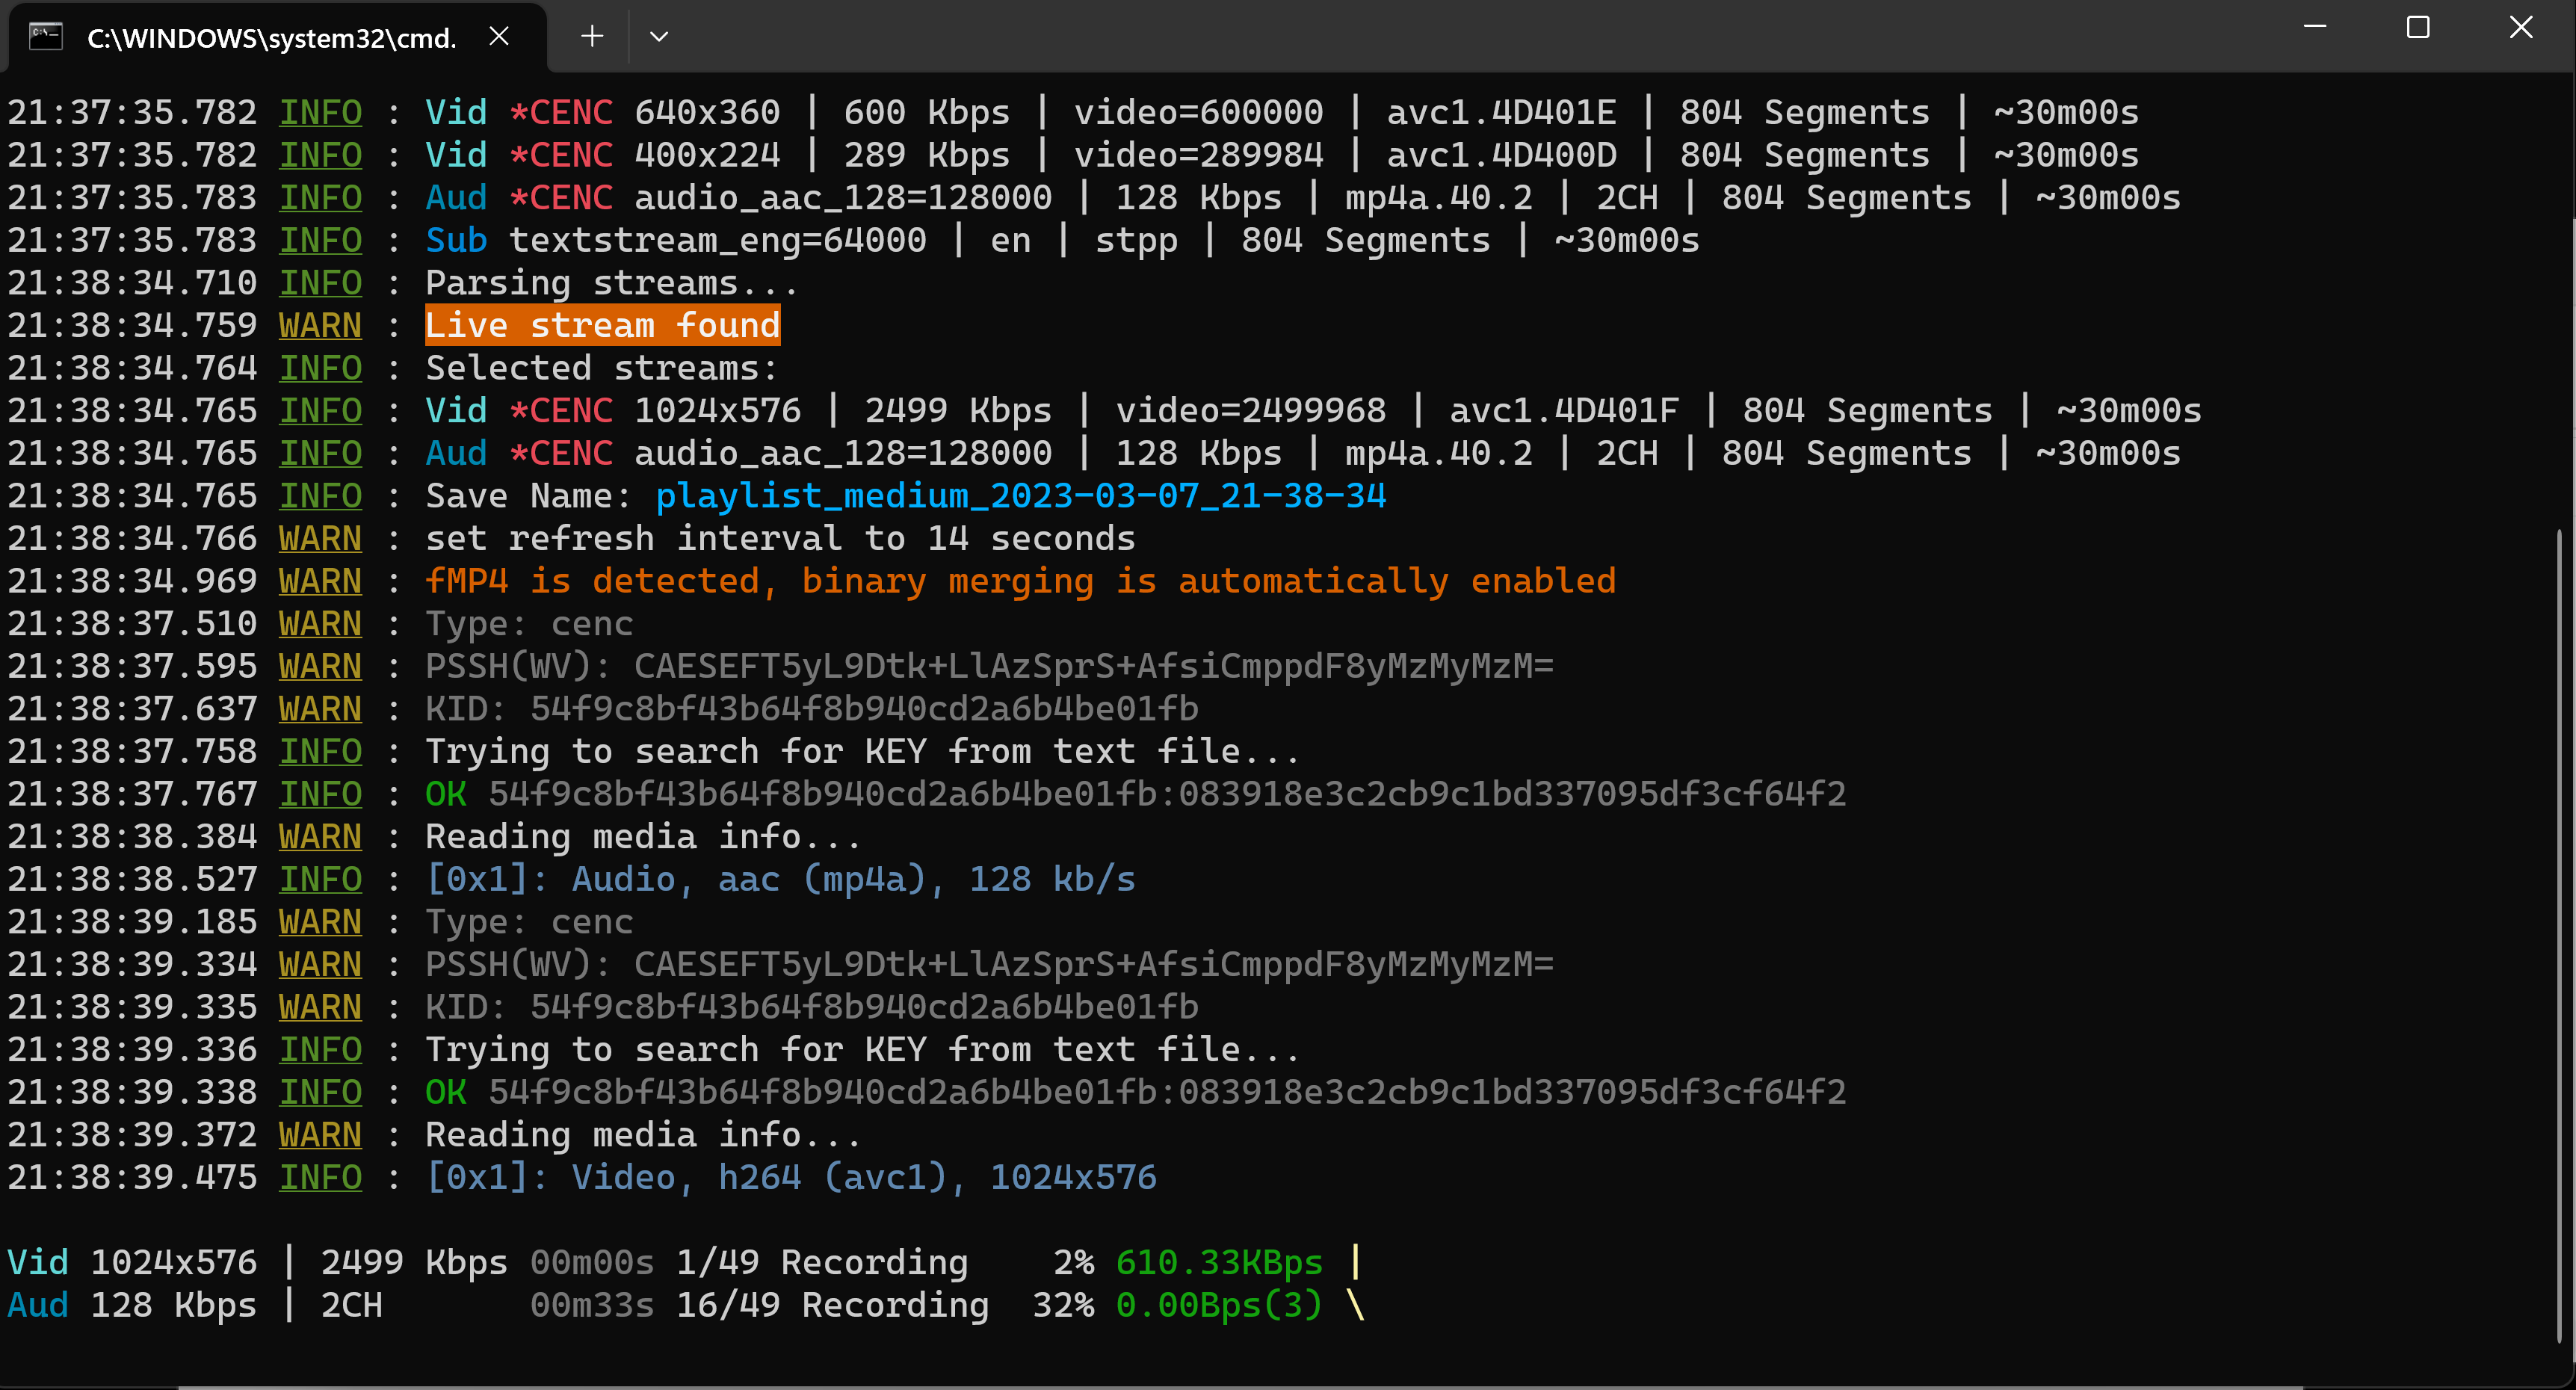Image resolution: width=2576 pixels, height=1390 pixels.
Task: Select the C:\WINDOWS\system32\cmd tab title
Action: pyautogui.click(x=271, y=38)
